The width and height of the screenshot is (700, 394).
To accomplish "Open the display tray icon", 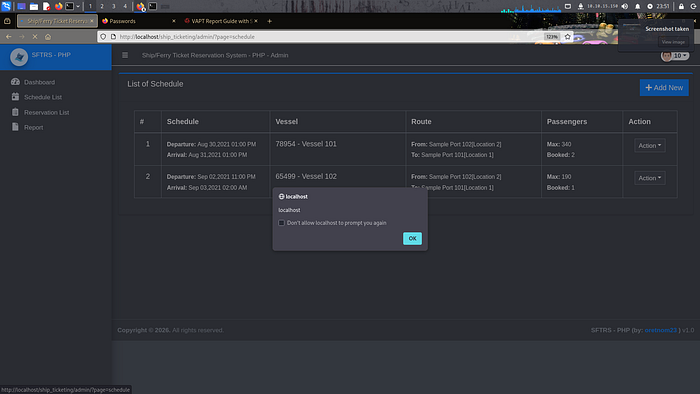I will 568,6.
